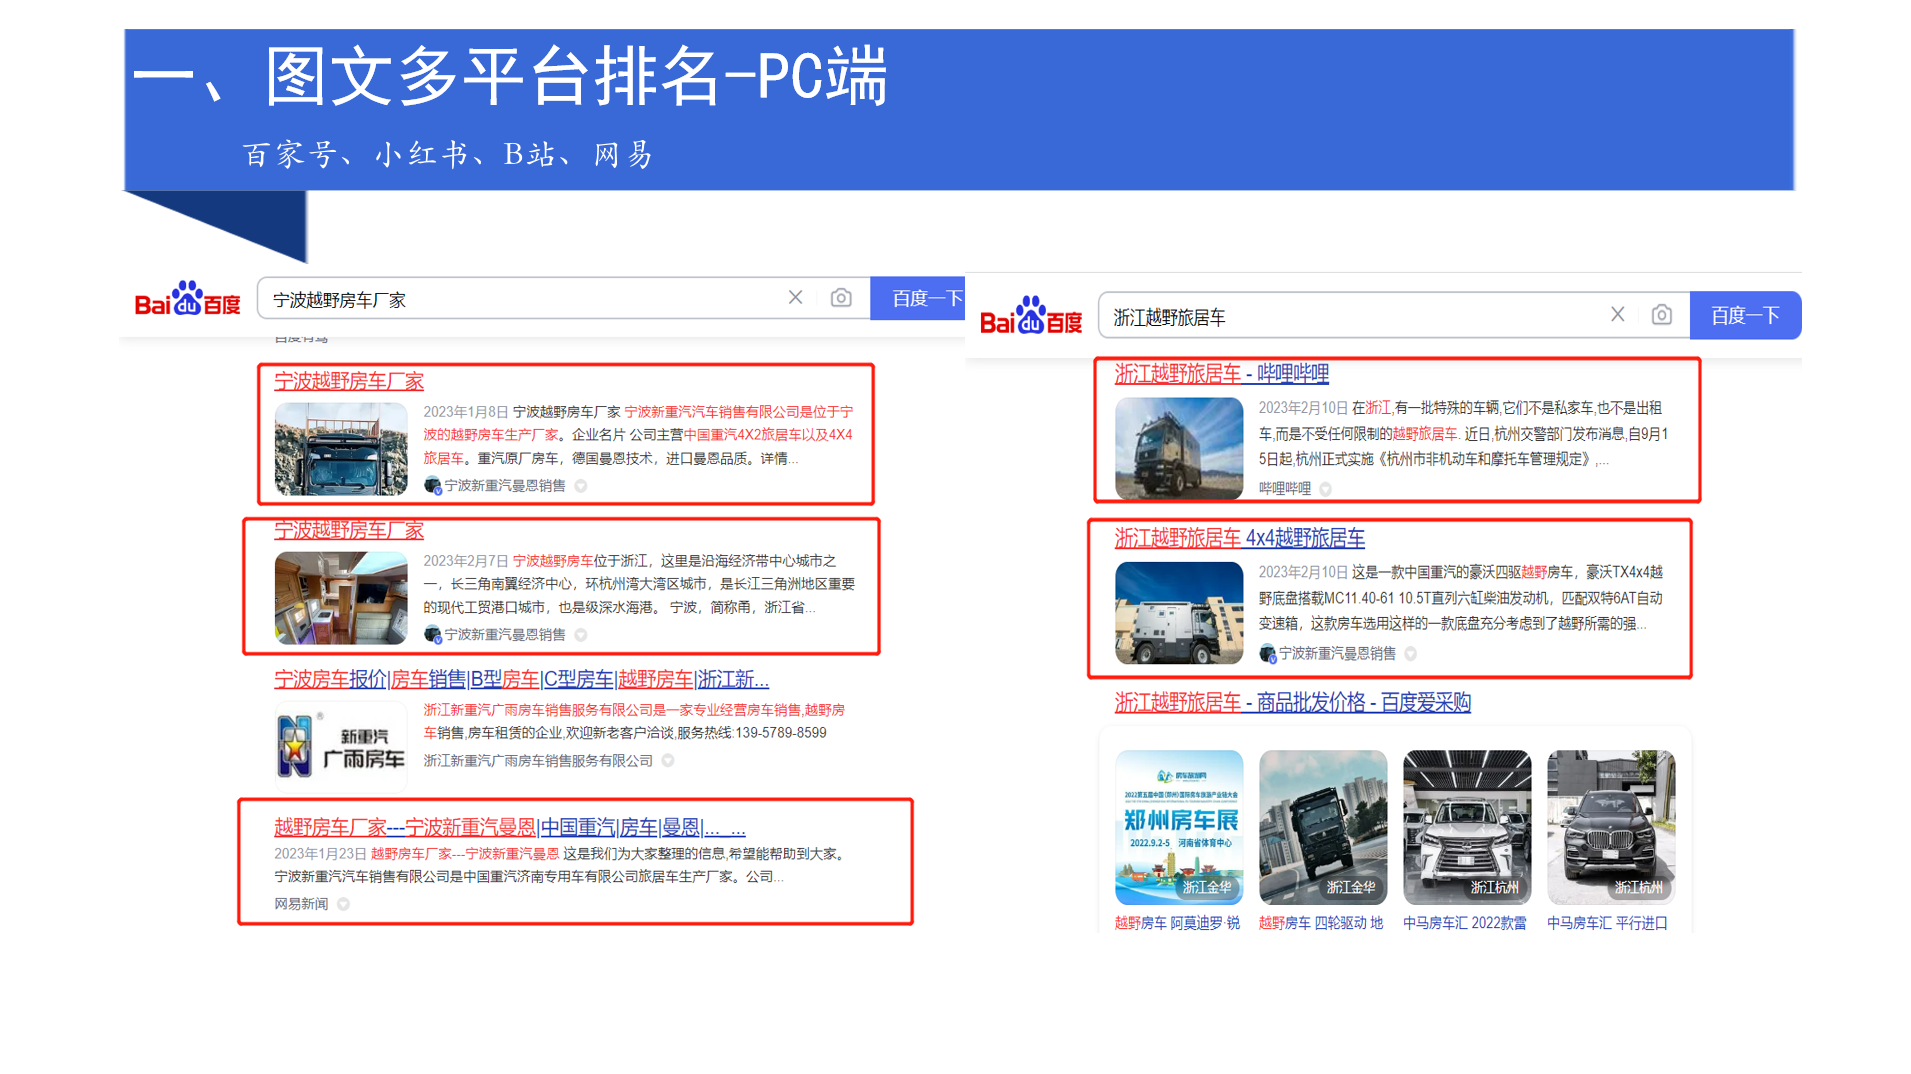Click author avatar icon under 4x4越野旅居车 result

coord(1267,654)
